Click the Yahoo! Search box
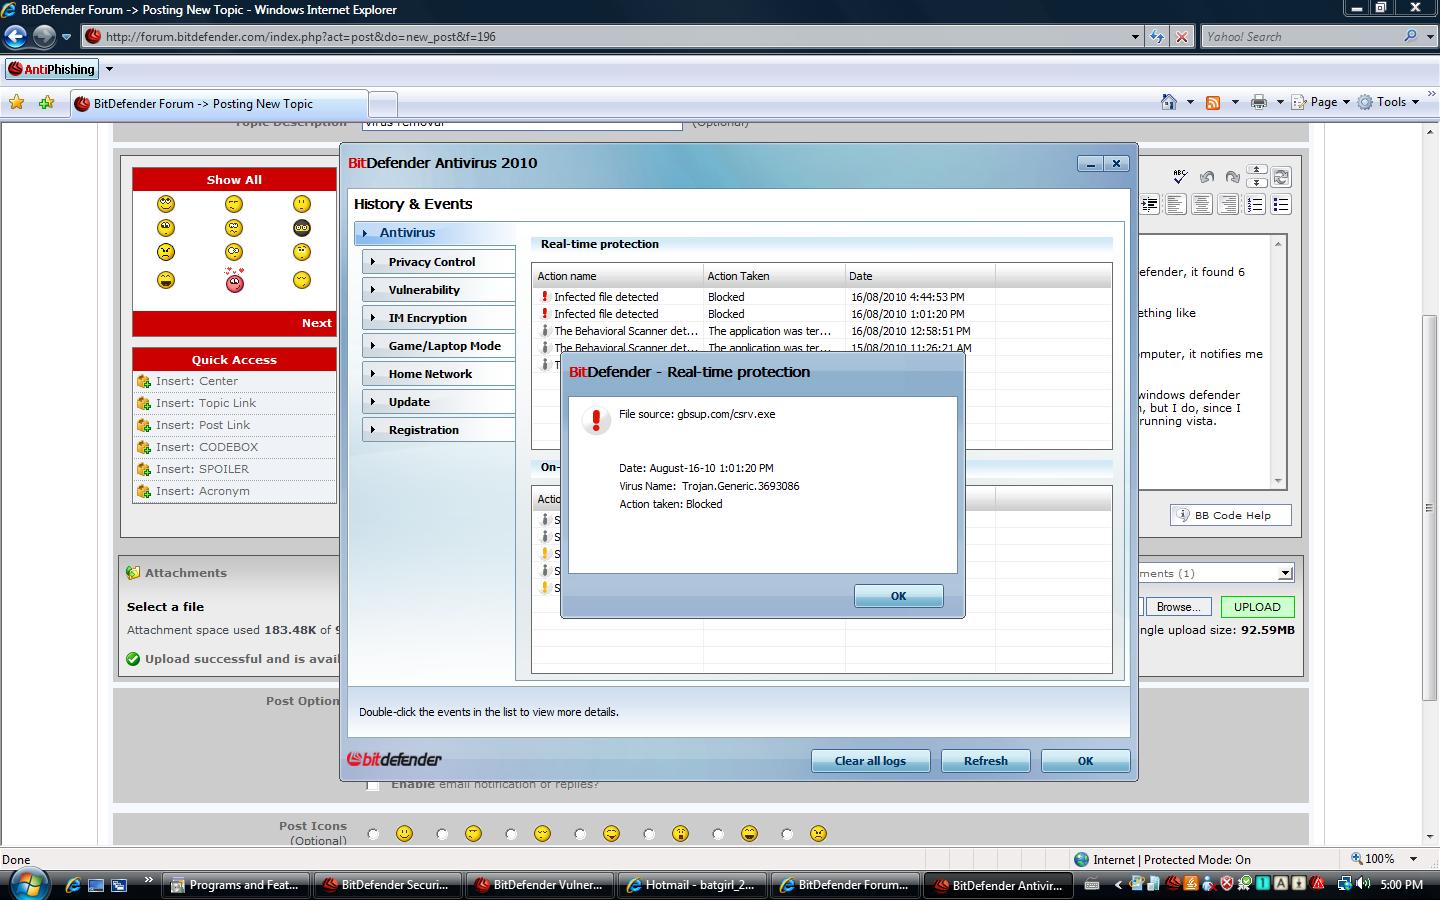 [1300, 37]
